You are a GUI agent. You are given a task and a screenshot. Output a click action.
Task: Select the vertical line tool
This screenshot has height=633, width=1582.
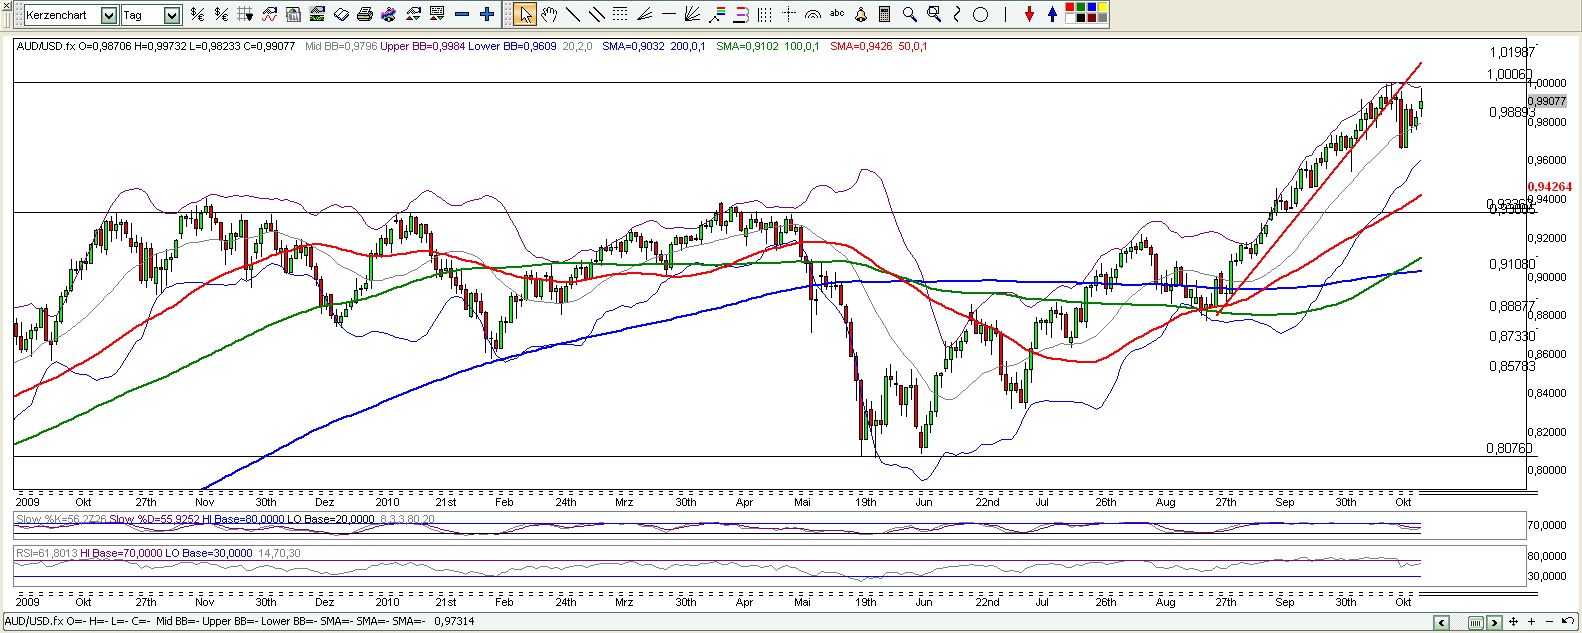point(1005,15)
